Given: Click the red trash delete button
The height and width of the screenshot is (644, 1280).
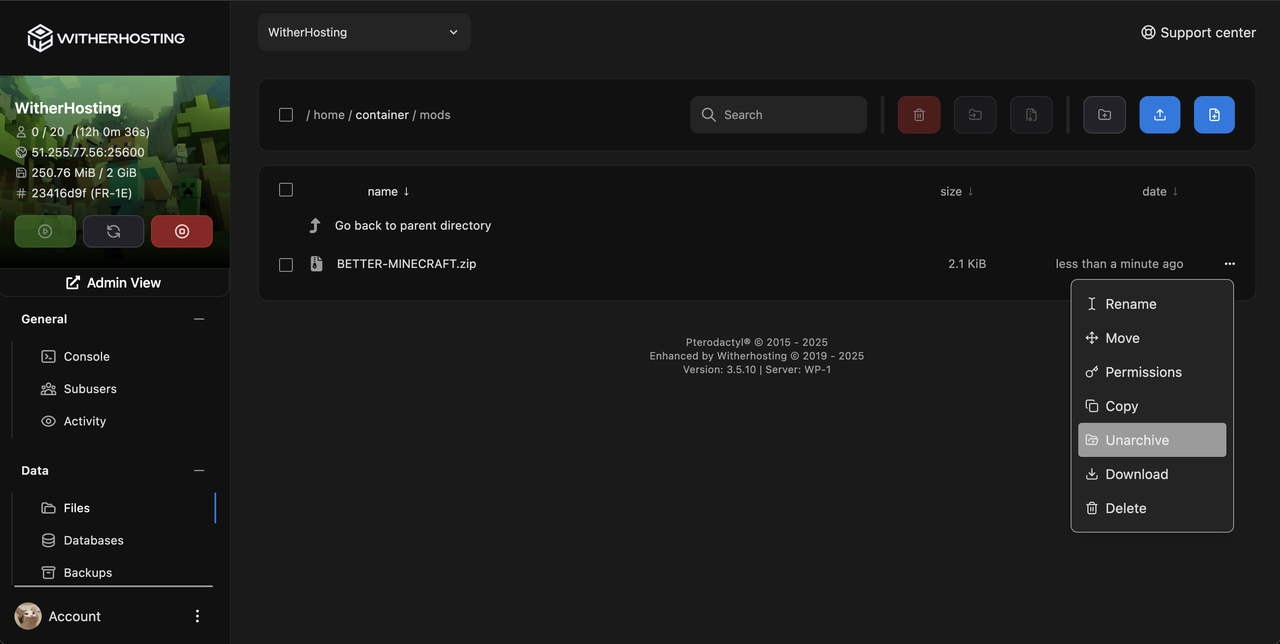Looking at the screenshot, I should [919, 115].
